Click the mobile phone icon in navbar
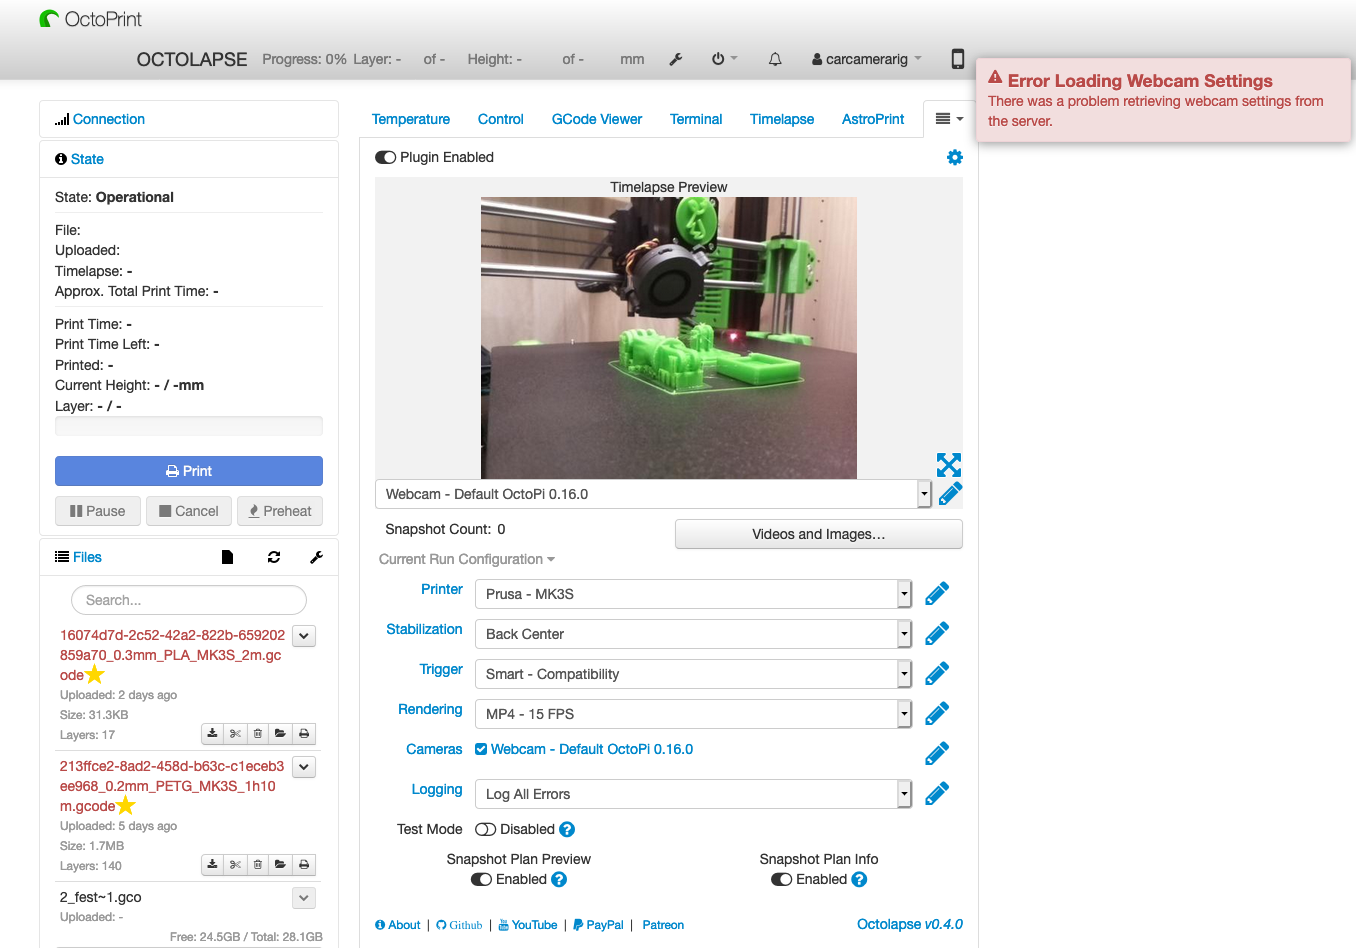 (957, 59)
